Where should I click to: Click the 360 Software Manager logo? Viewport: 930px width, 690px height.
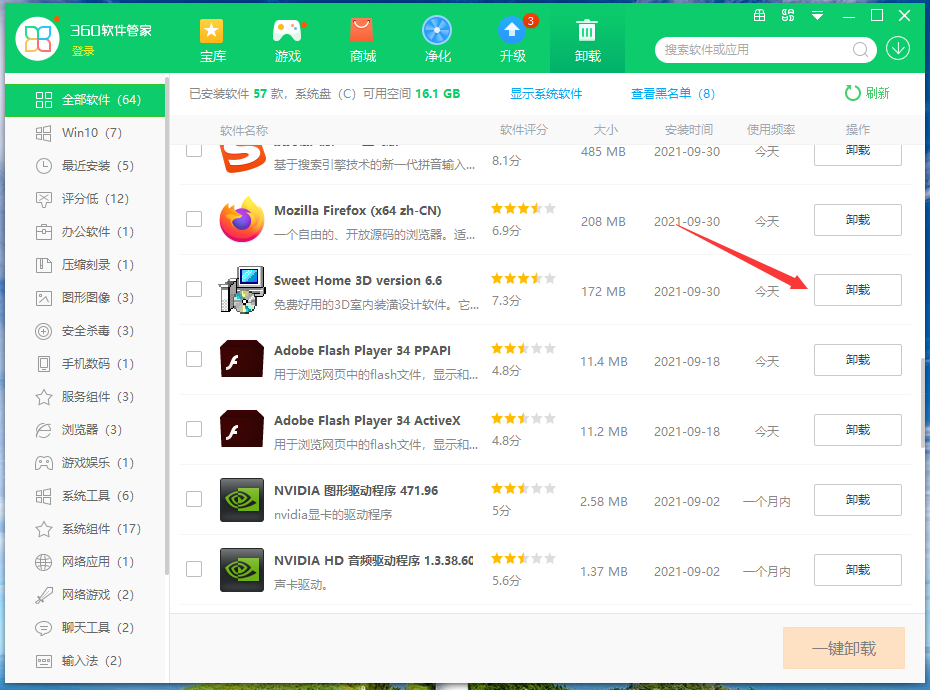(38, 39)
